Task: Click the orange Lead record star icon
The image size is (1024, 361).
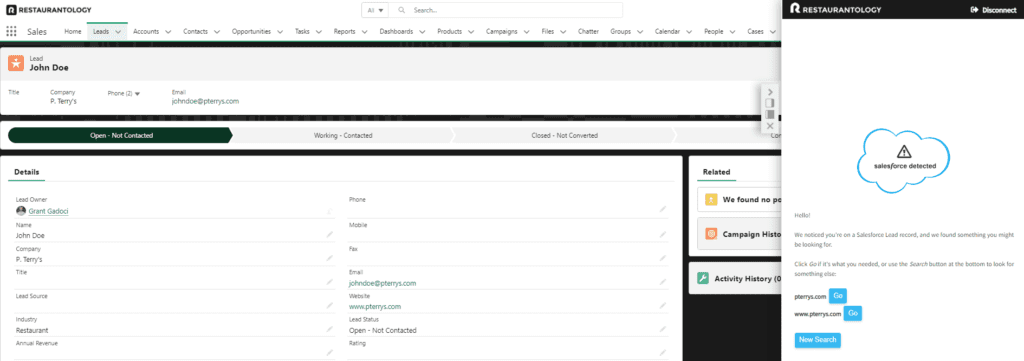Action: pyautogui.click(x=16, y=63)
